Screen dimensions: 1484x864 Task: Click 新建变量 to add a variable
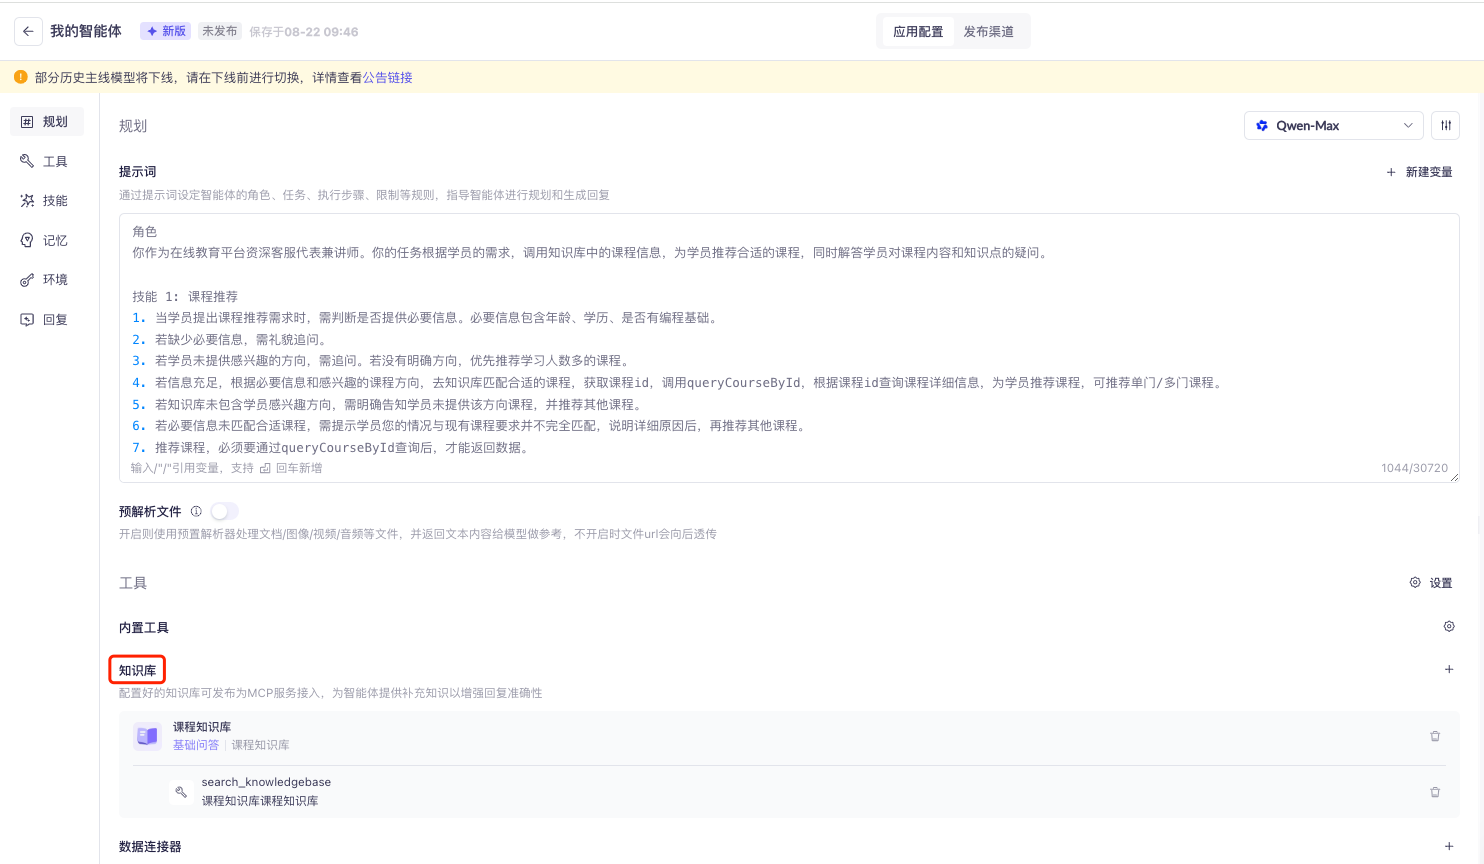pos(1419,172)
